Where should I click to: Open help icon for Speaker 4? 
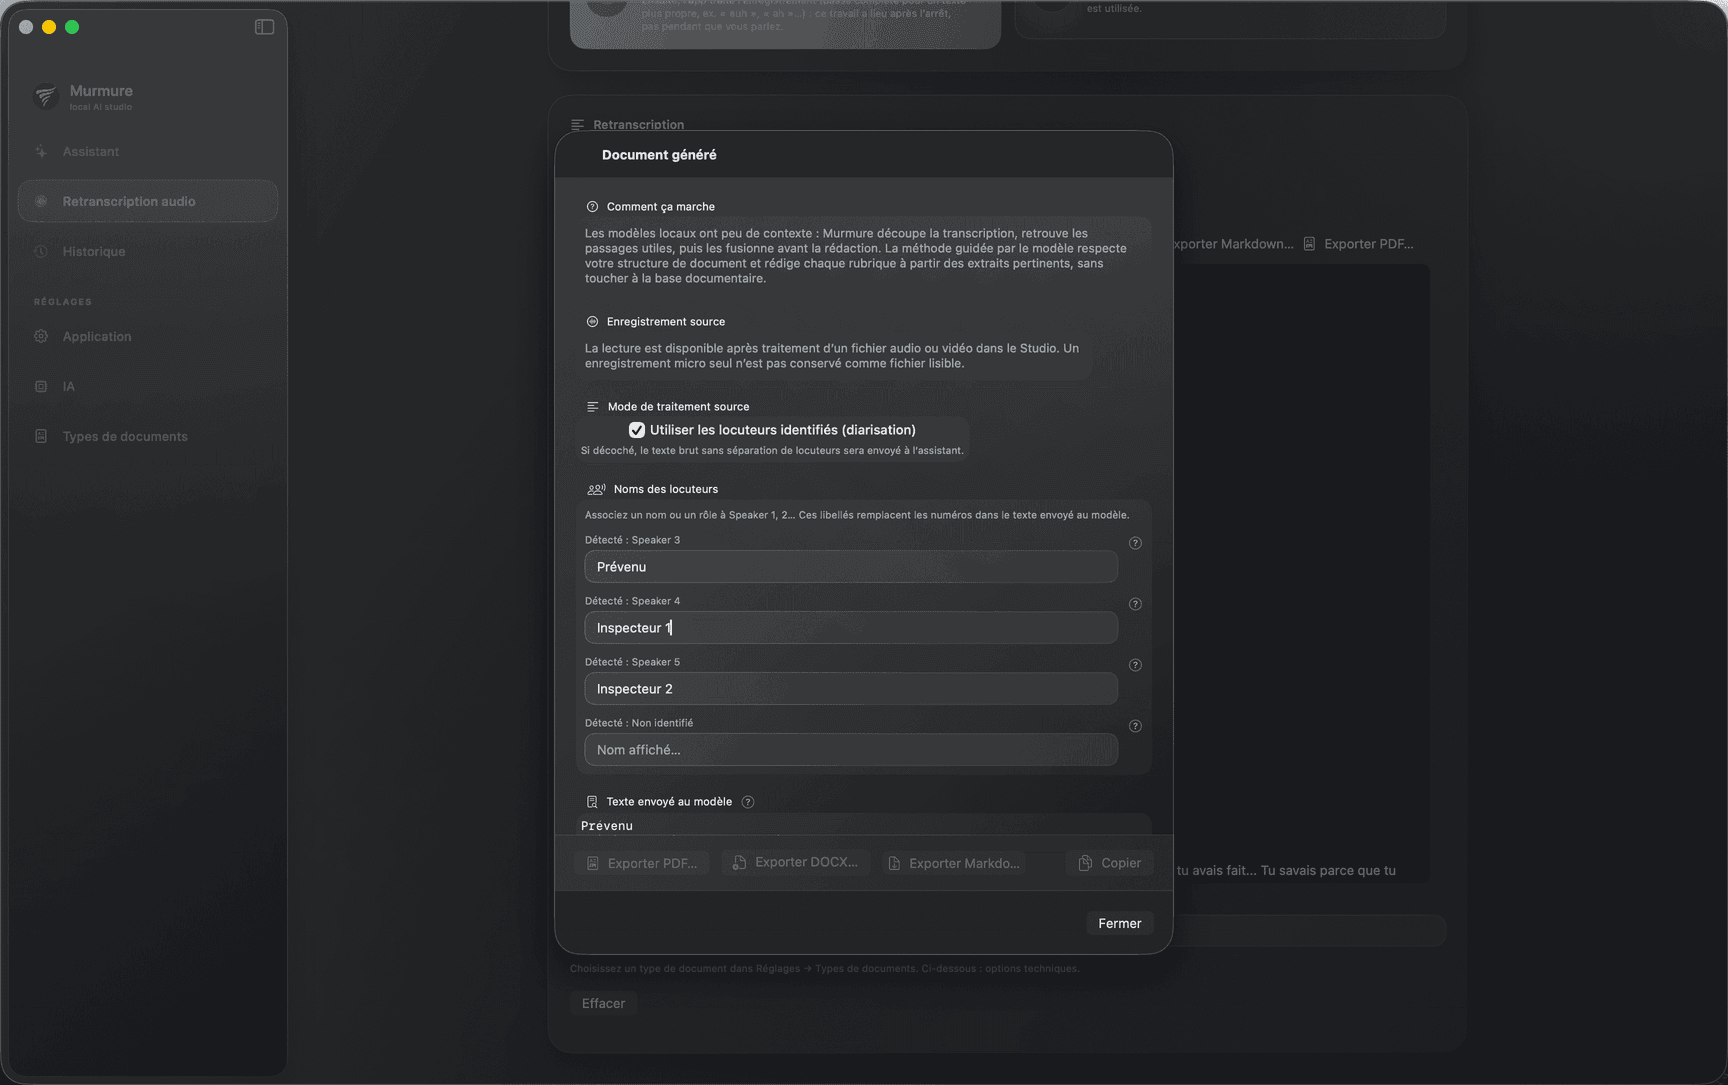coord(1135,605)
